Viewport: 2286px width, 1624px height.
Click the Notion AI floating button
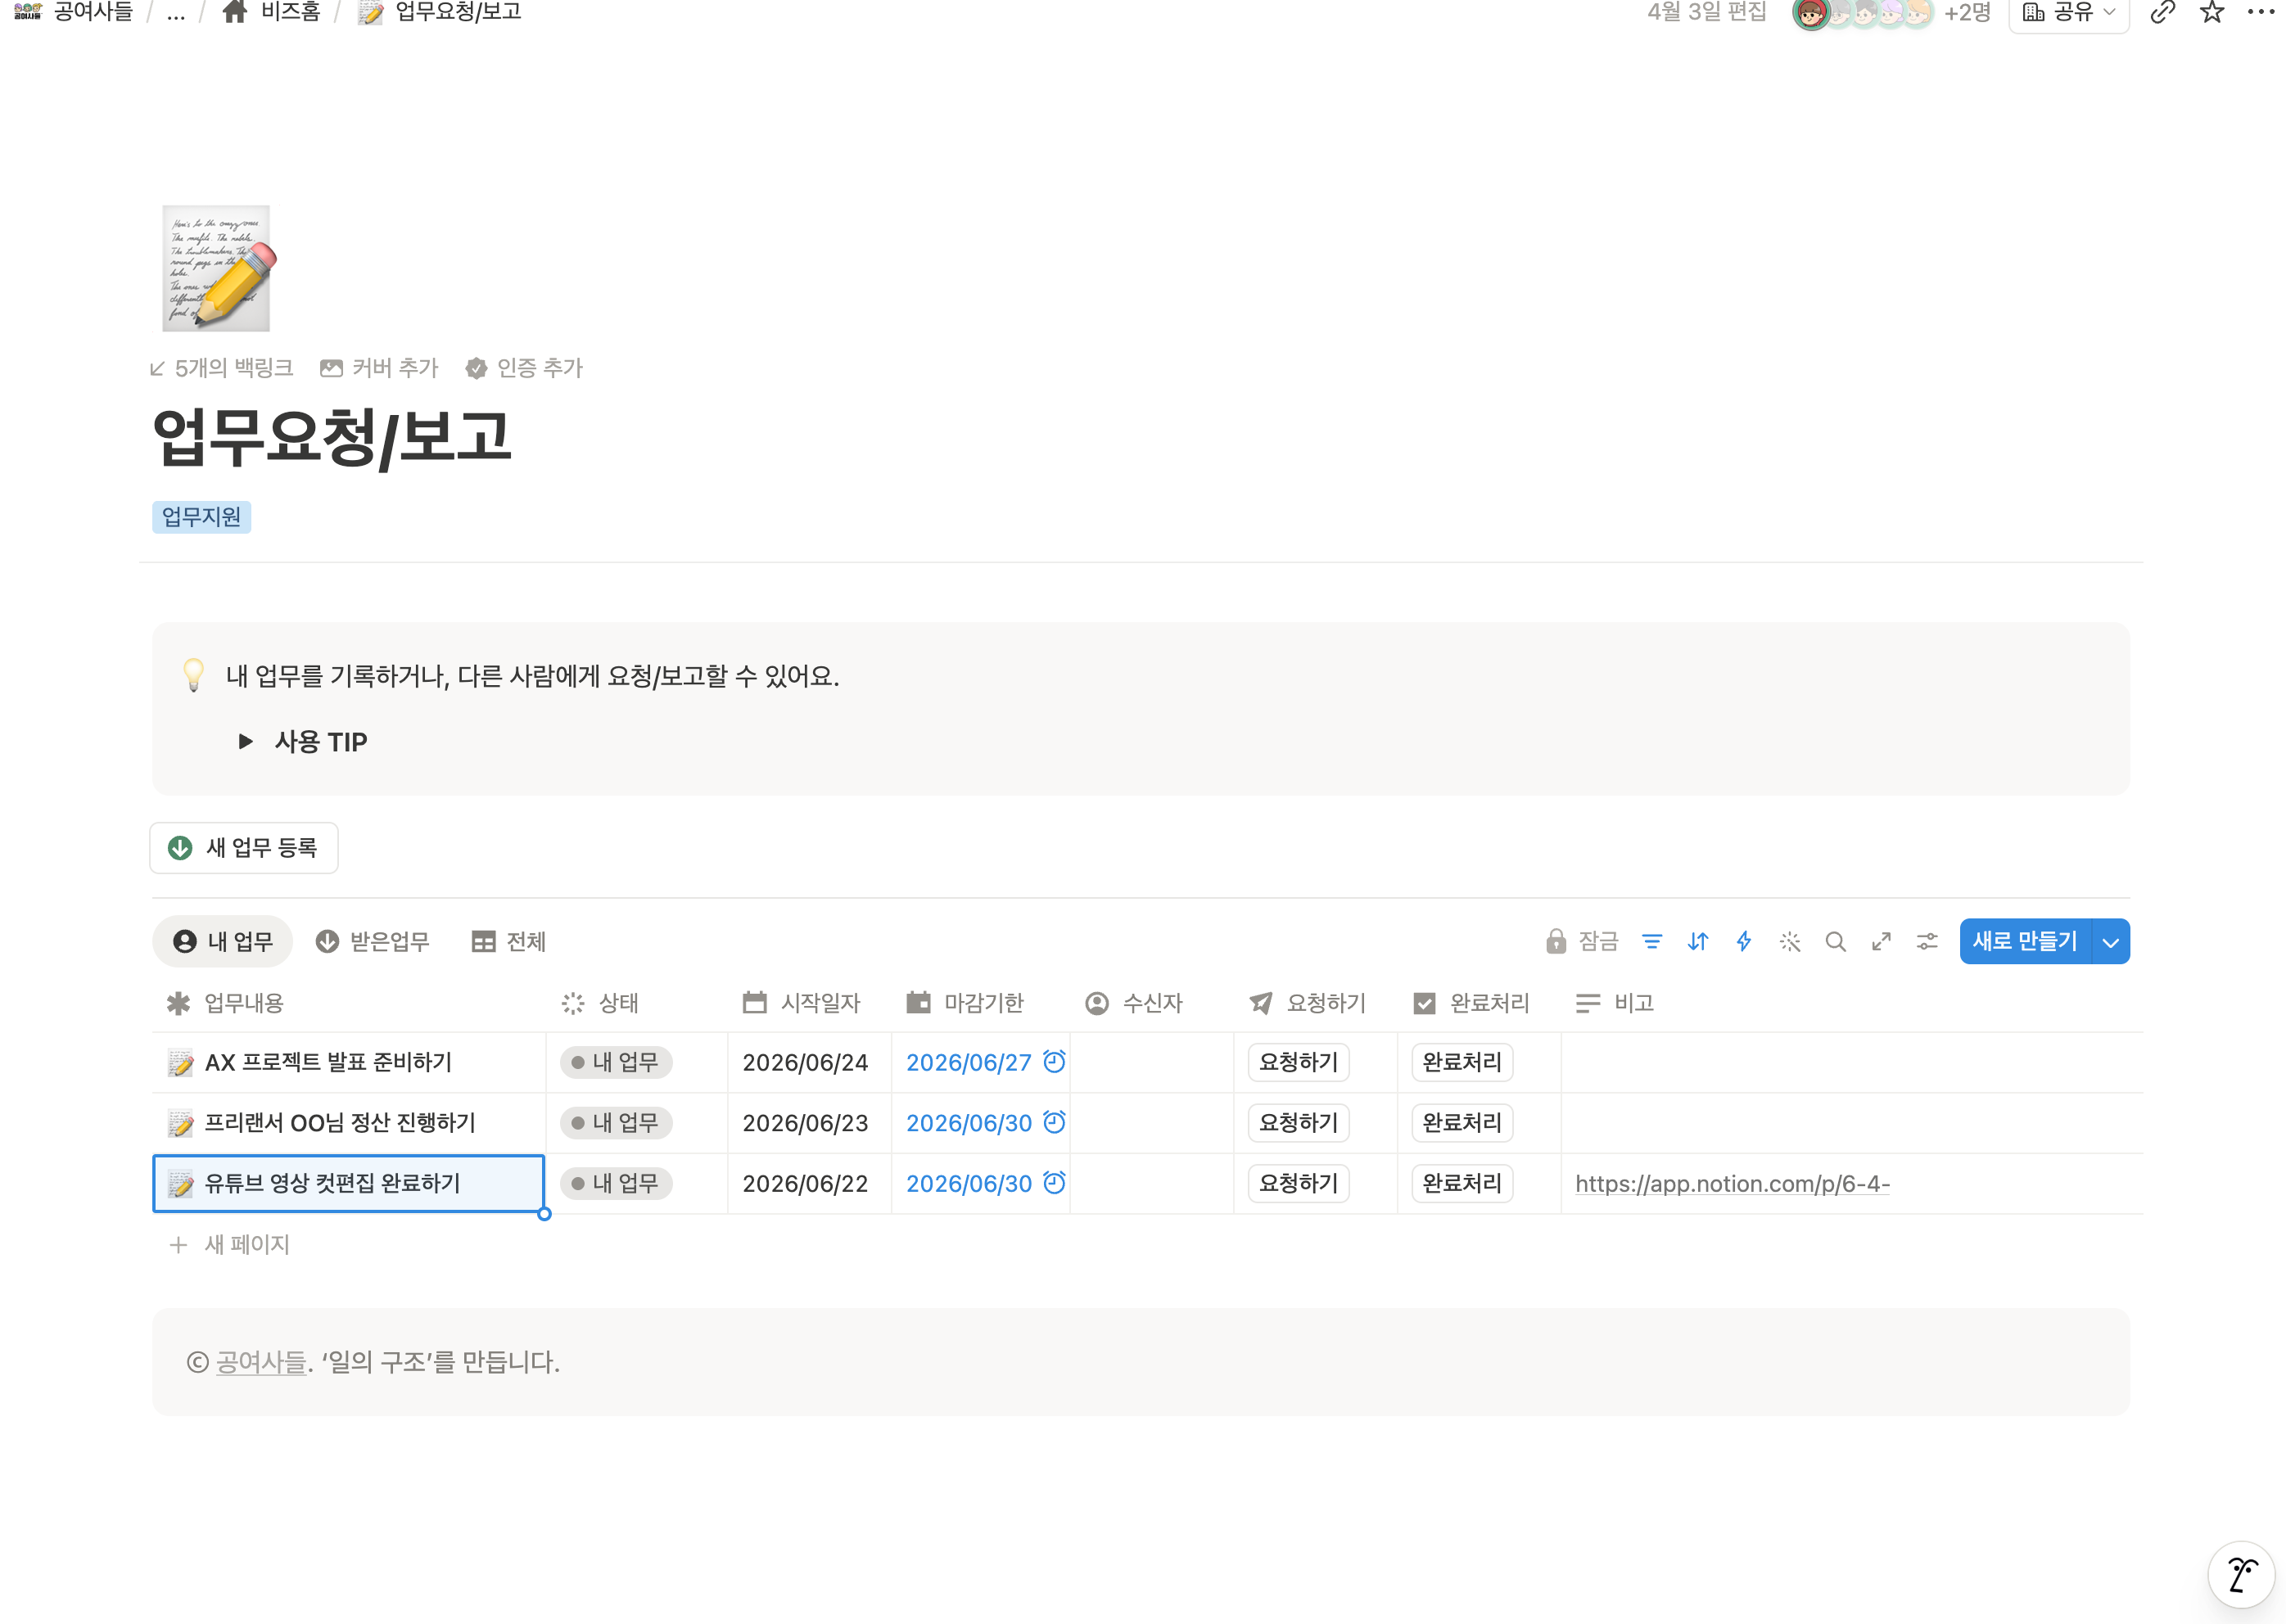(x=2241, y=1575)
